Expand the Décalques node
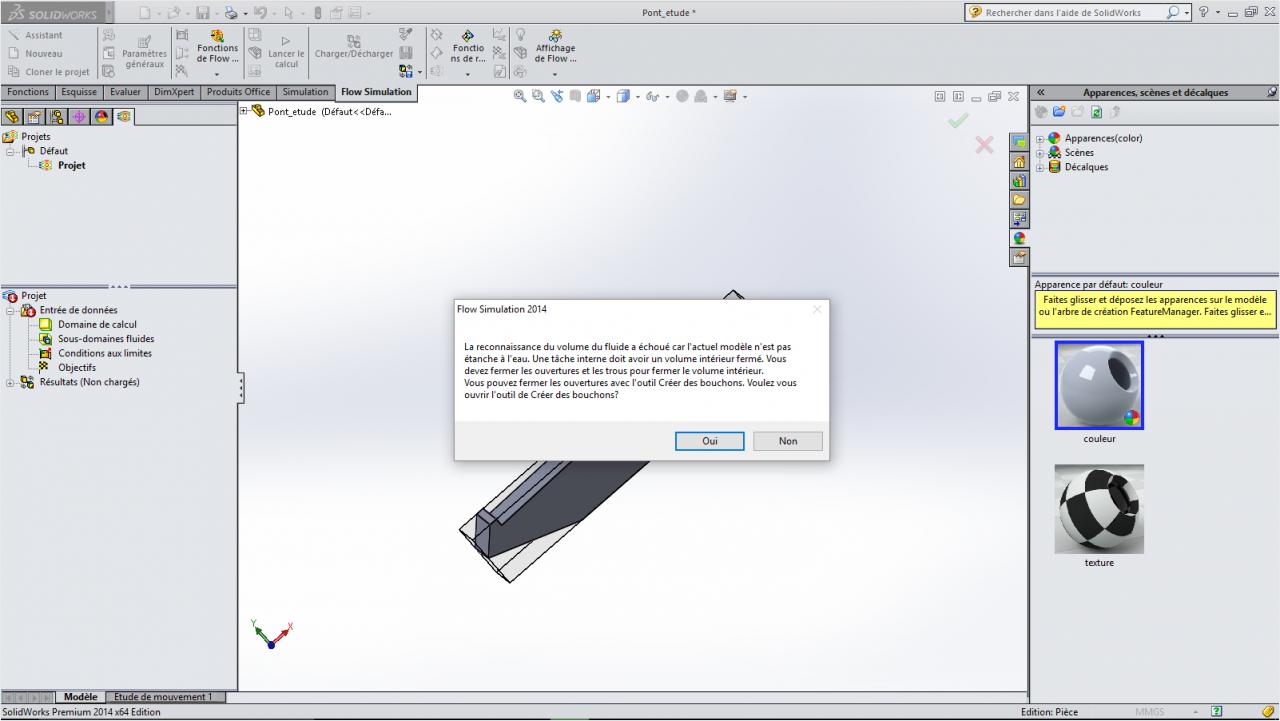This screenshot has height=721, width=1280. 1040,167
